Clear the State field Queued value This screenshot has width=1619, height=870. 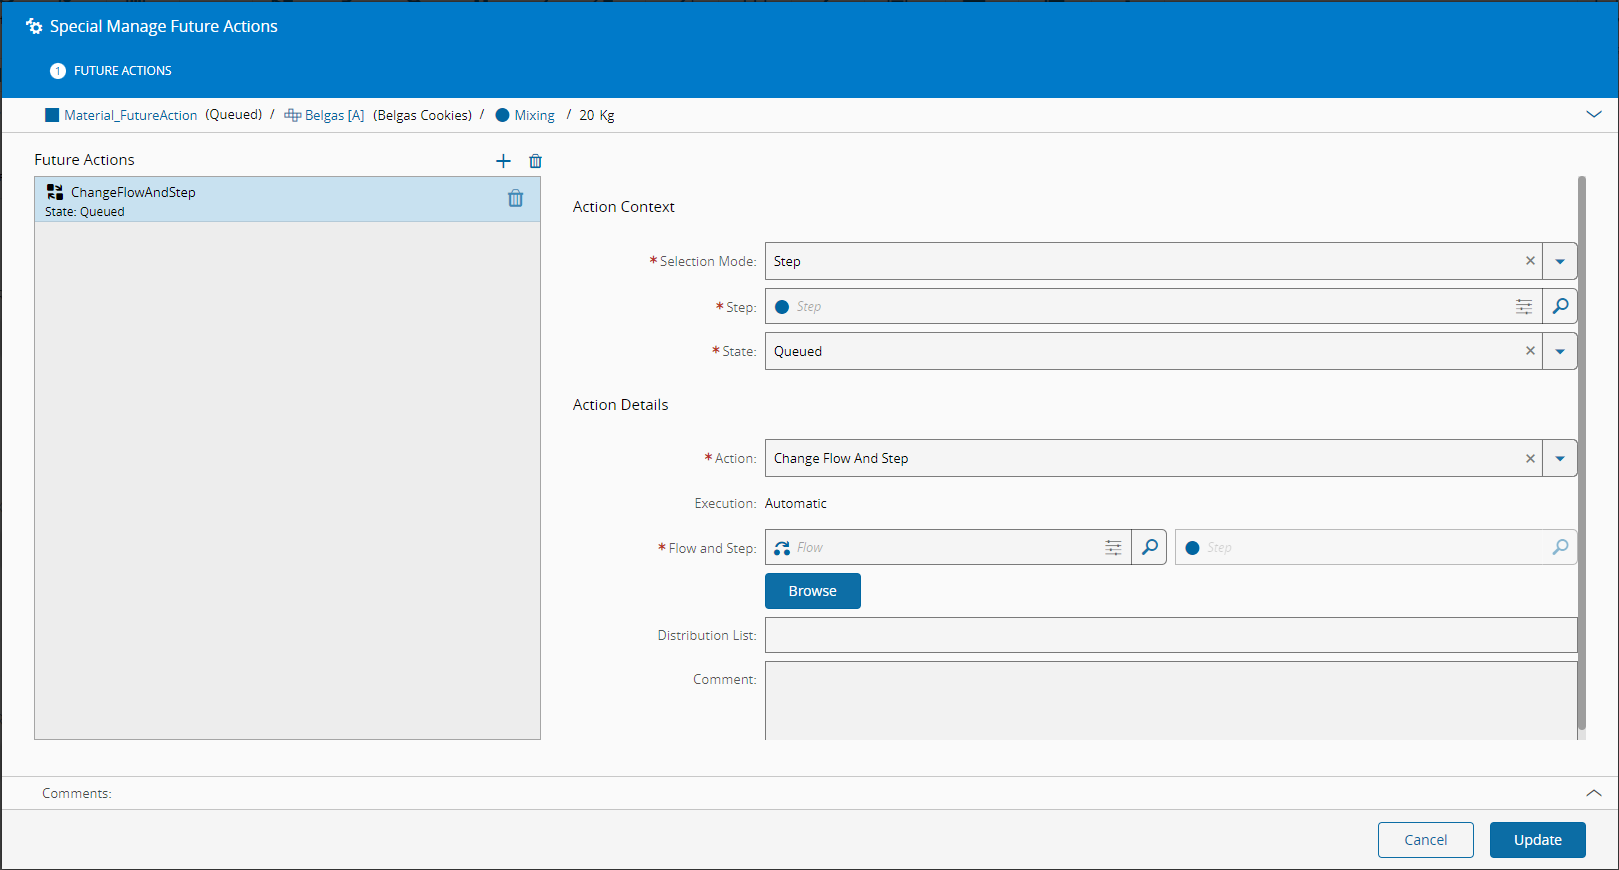[x=1529, y=351]
